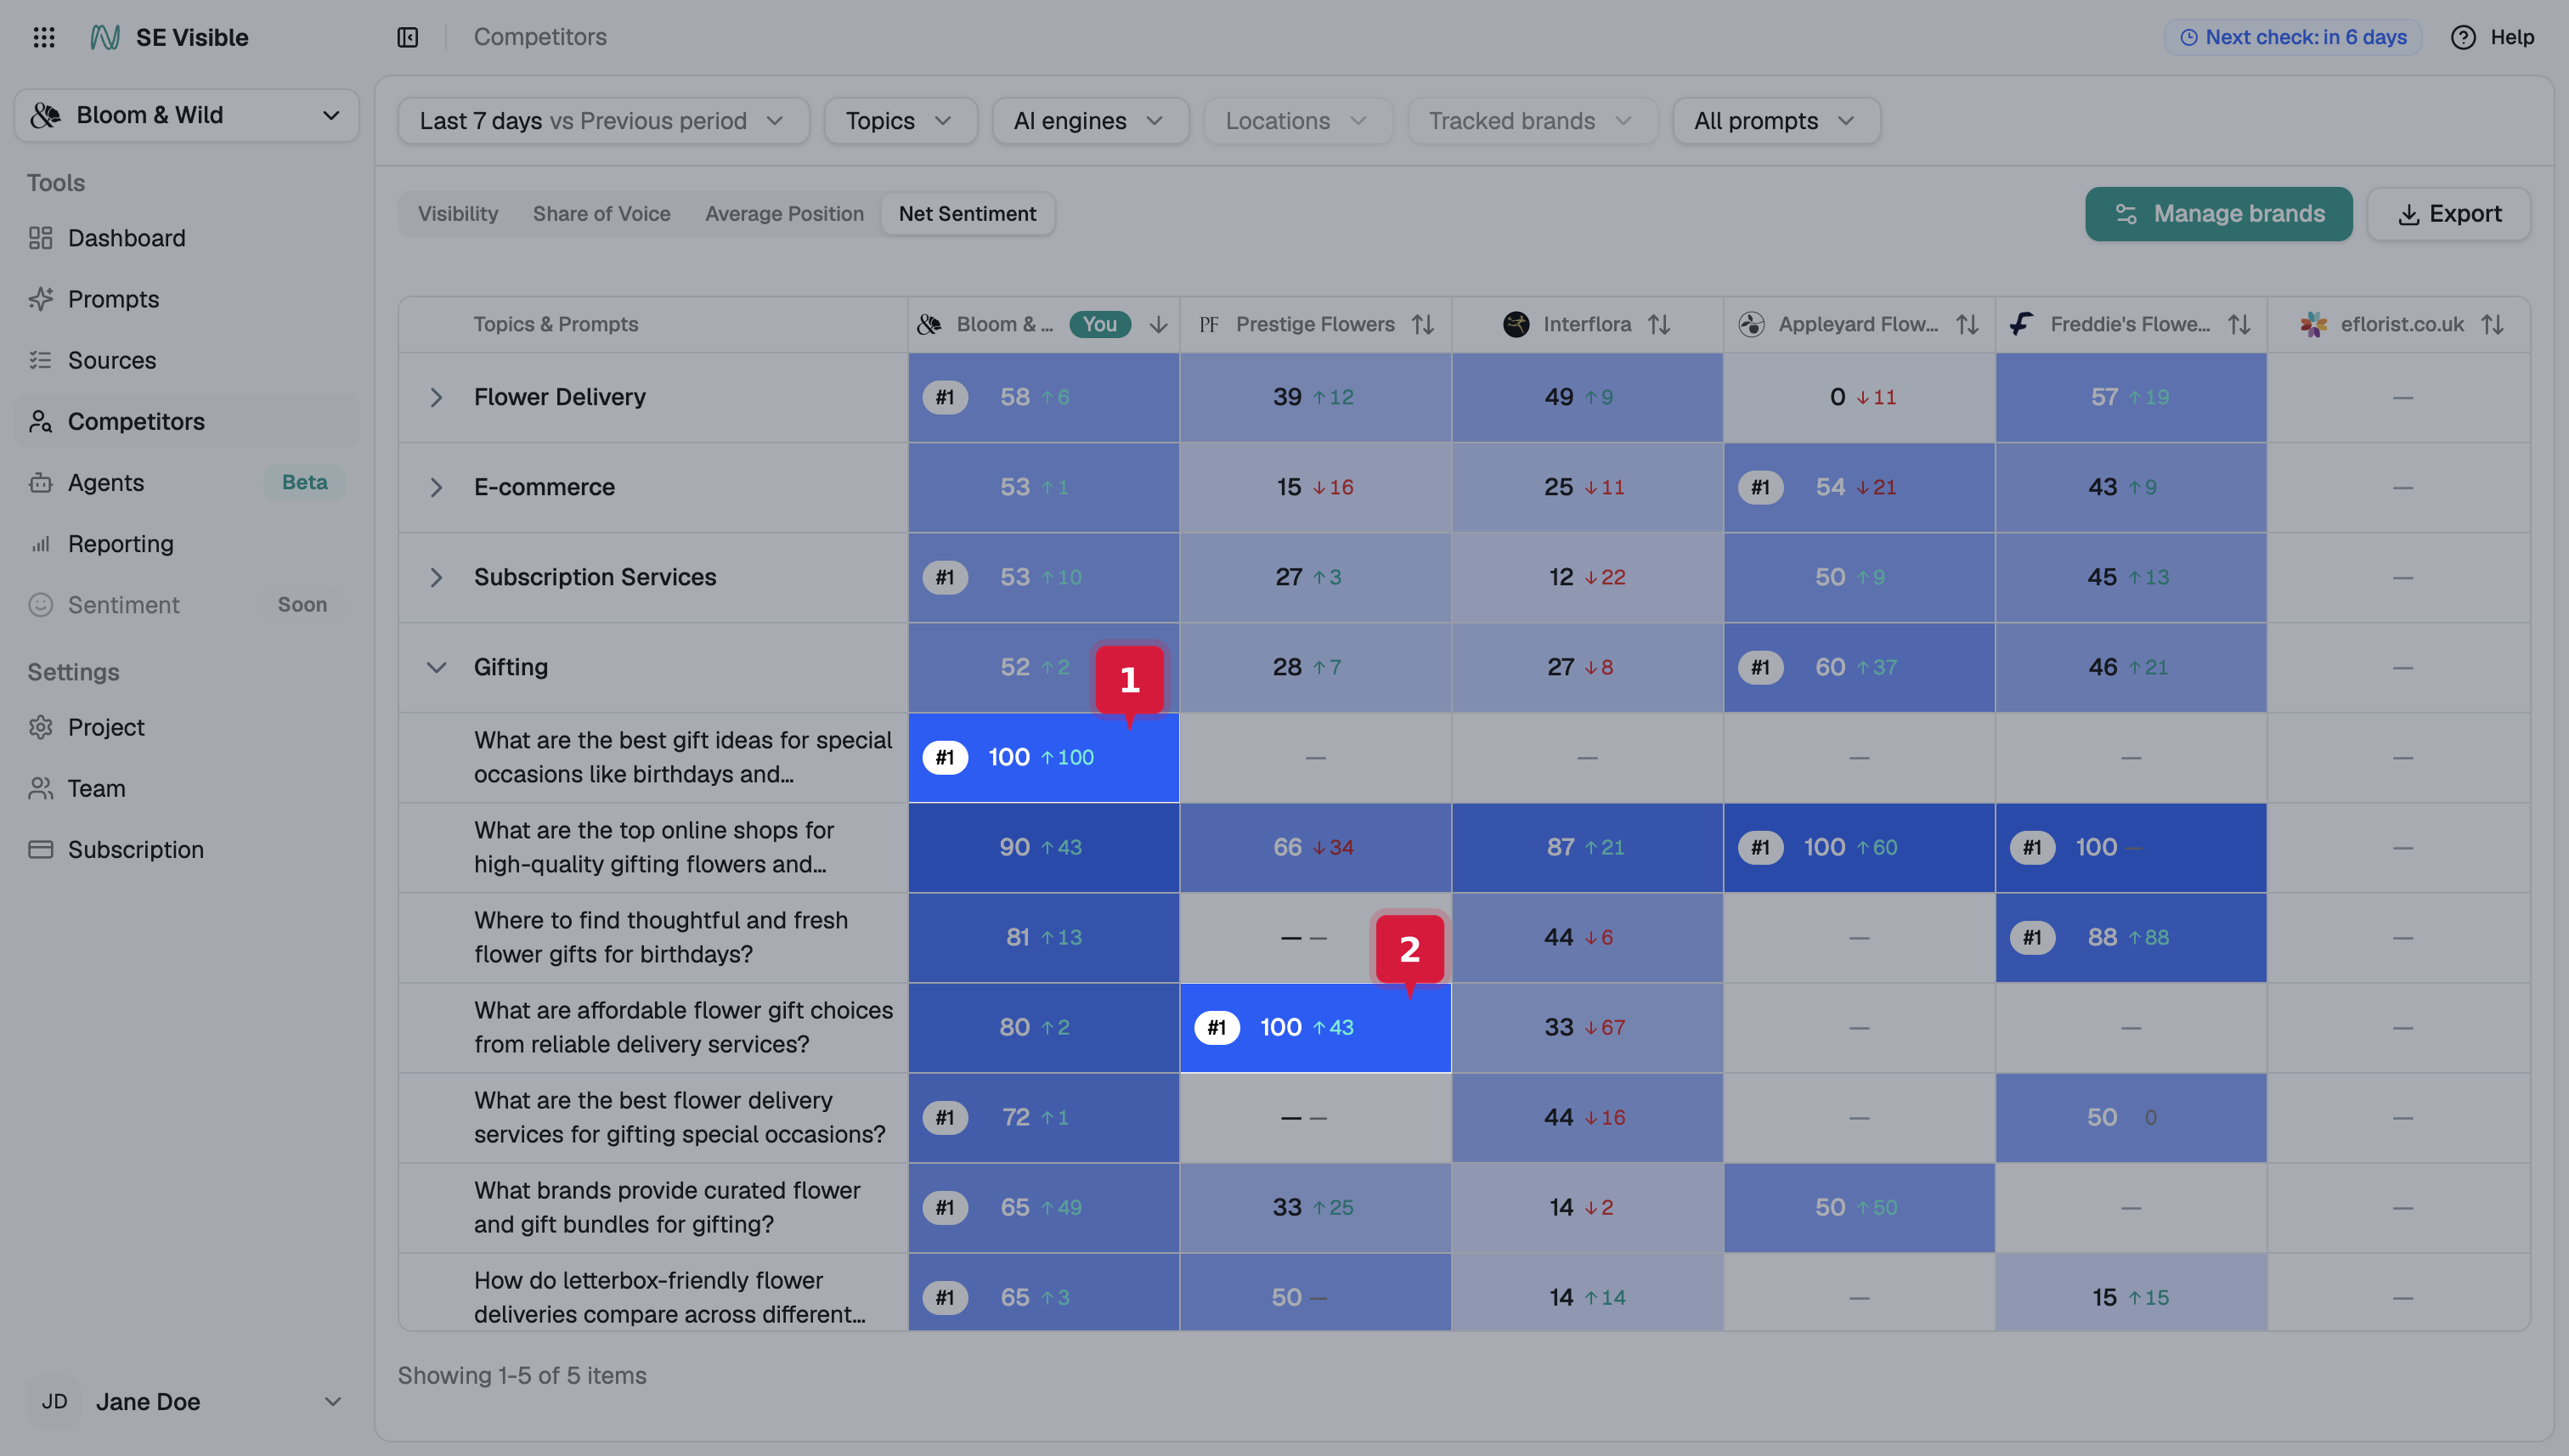Select the Net Sentiment tab
Image resolution: width=2569 pixels, height=1456 pixels.
[967, 214]
